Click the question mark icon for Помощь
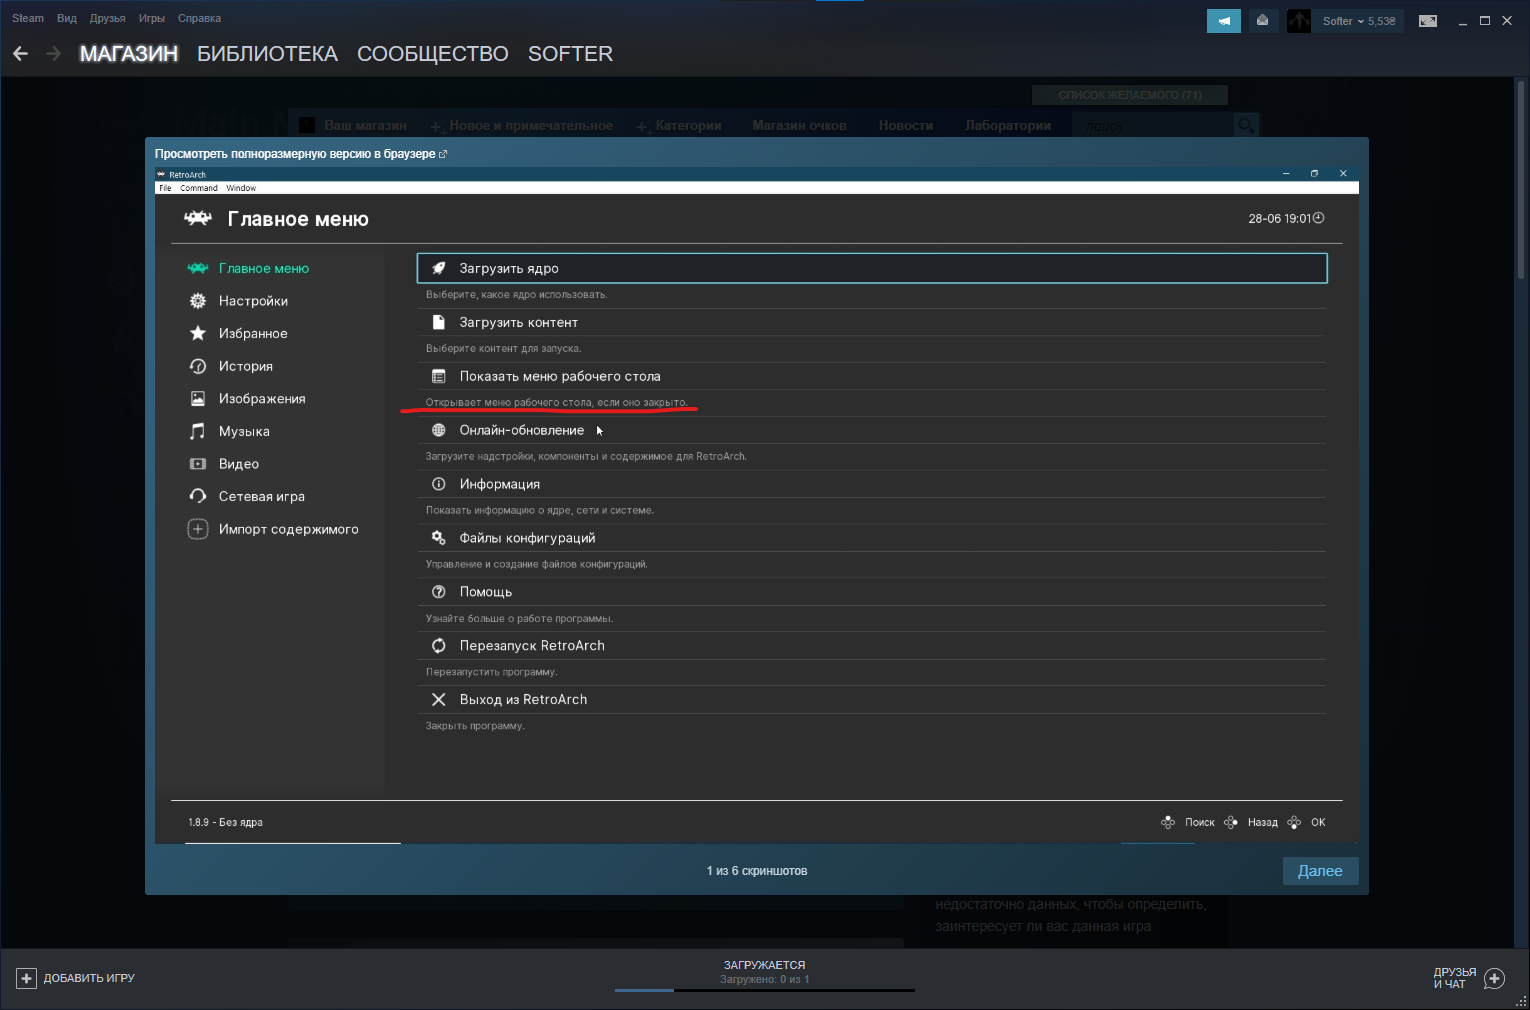 (438, 592)
